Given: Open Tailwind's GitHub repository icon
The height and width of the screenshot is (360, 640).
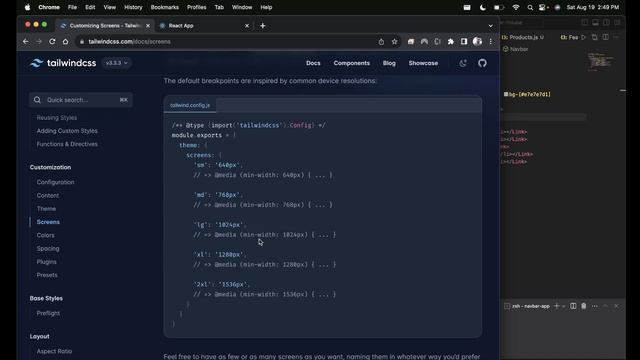Looking at the screenshot, I should pos(482,63).
